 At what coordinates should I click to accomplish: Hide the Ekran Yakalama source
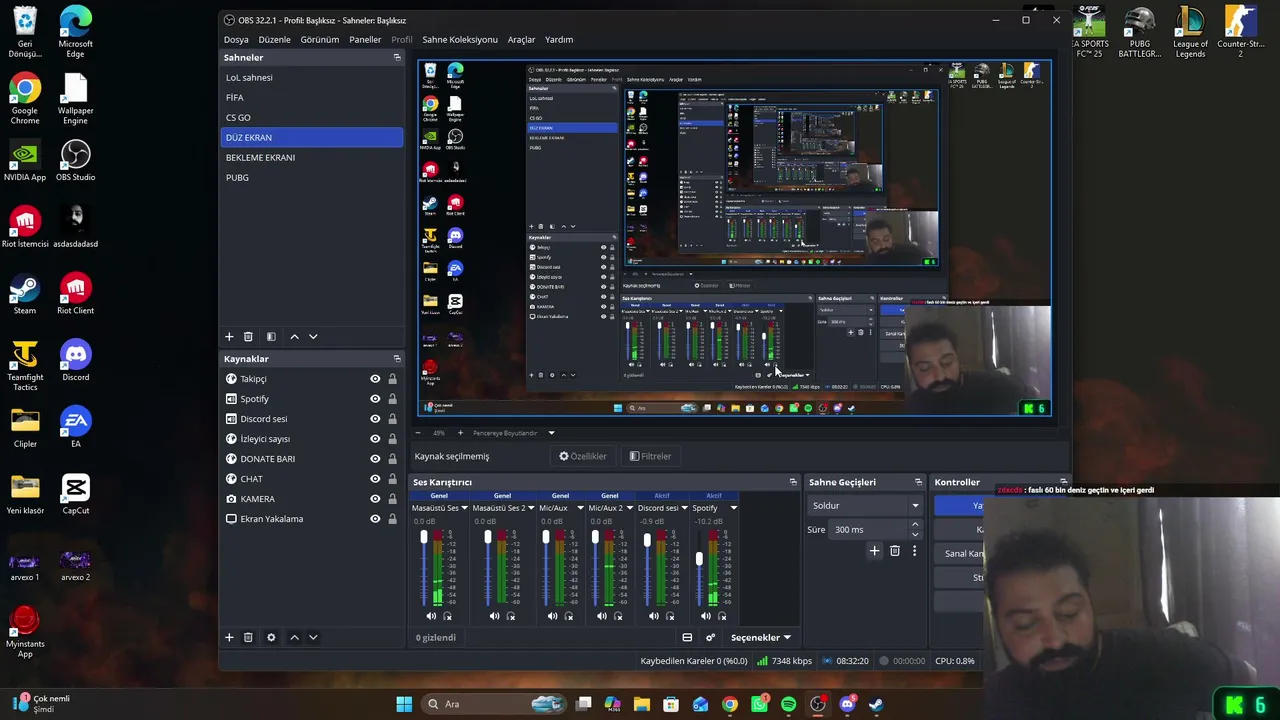375,519
